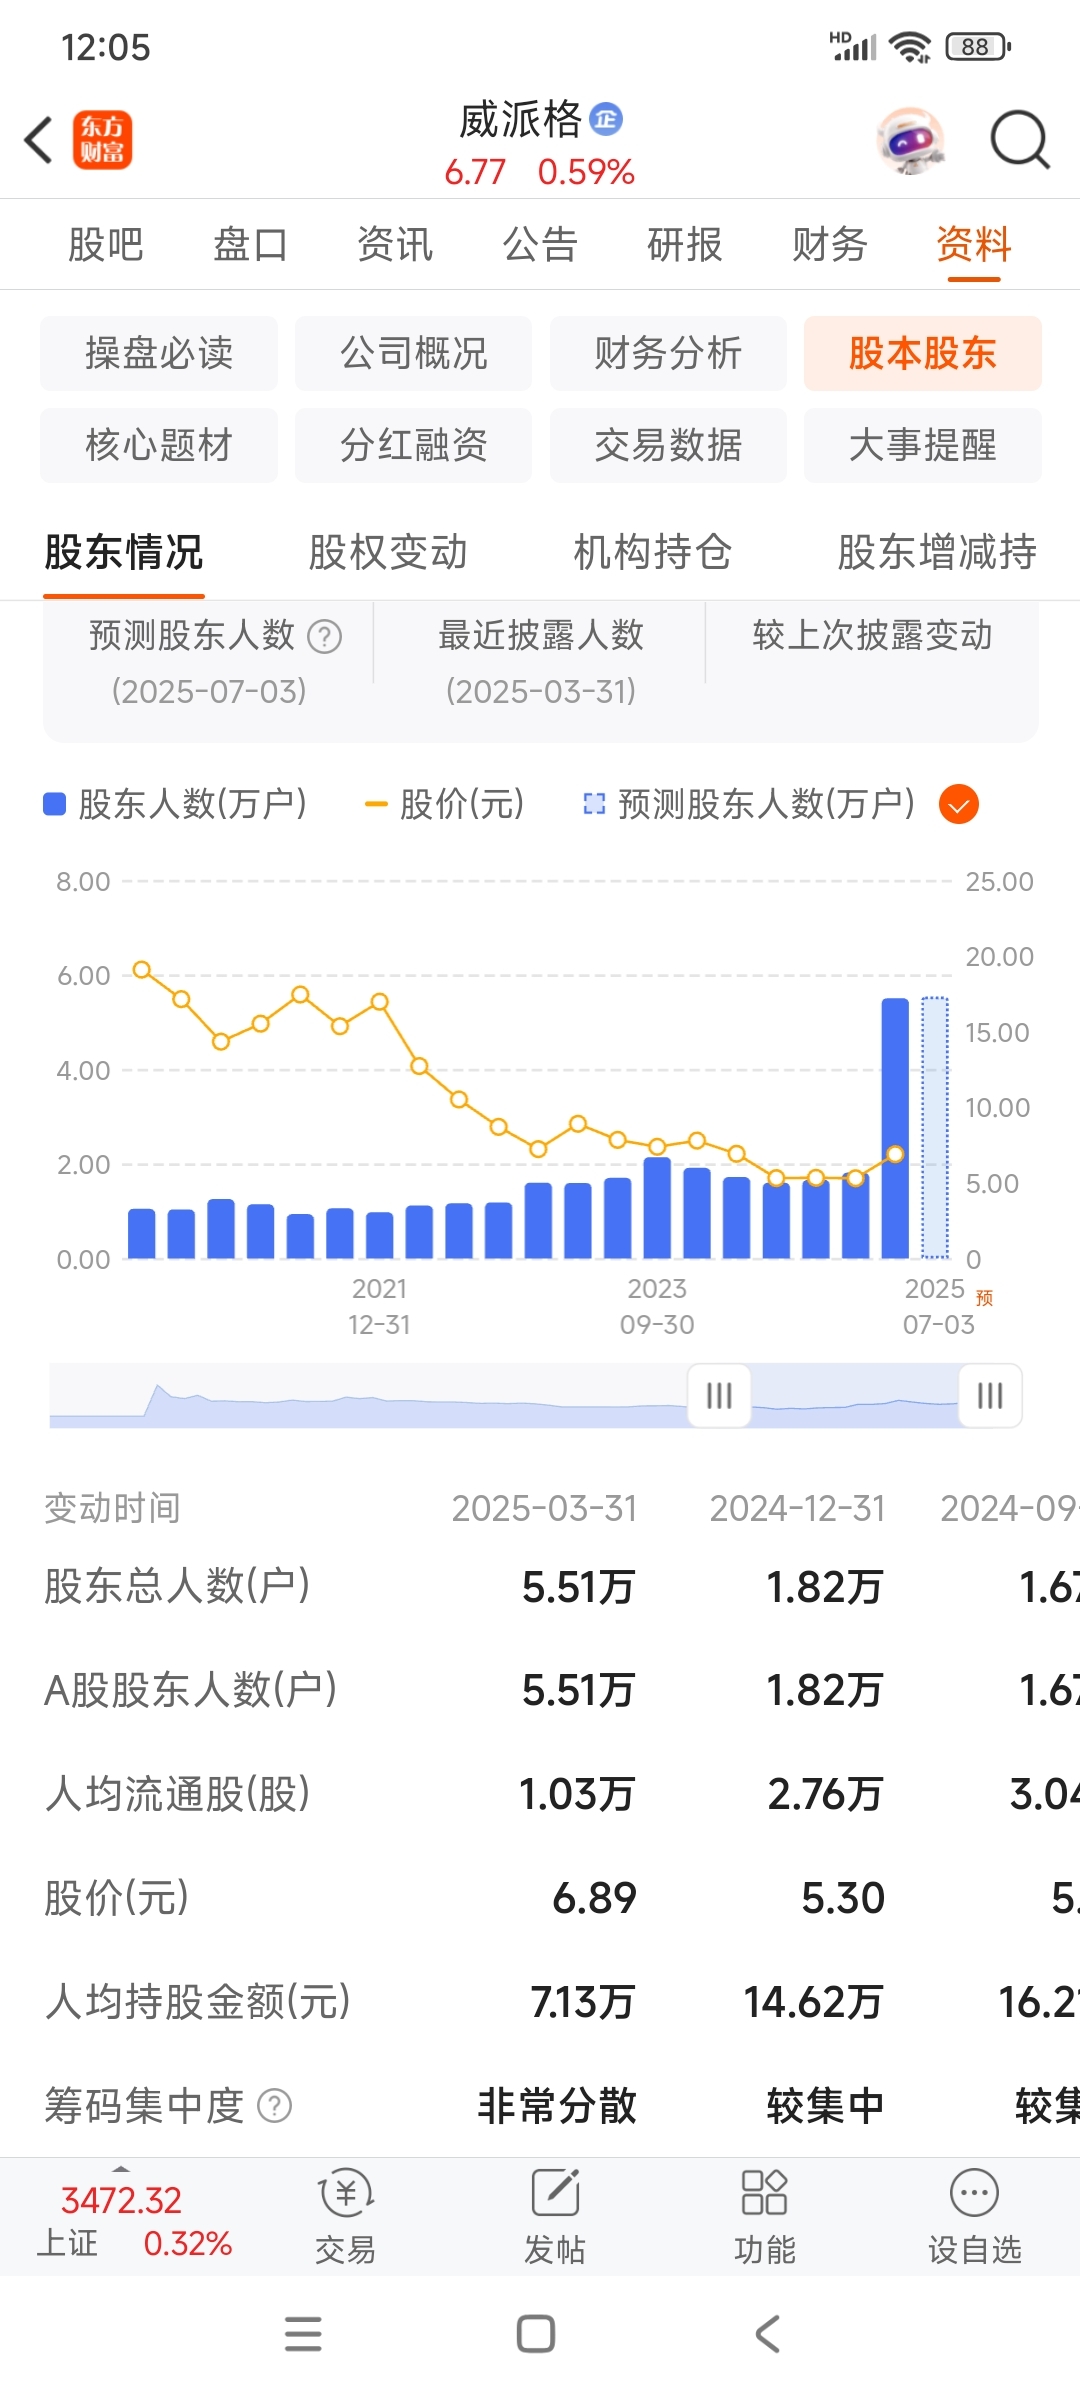Image resolution: width=1080 pixels, height=2400 pixels.
Task: Switch to the 盘口 tab
Action: coord(250,245)
